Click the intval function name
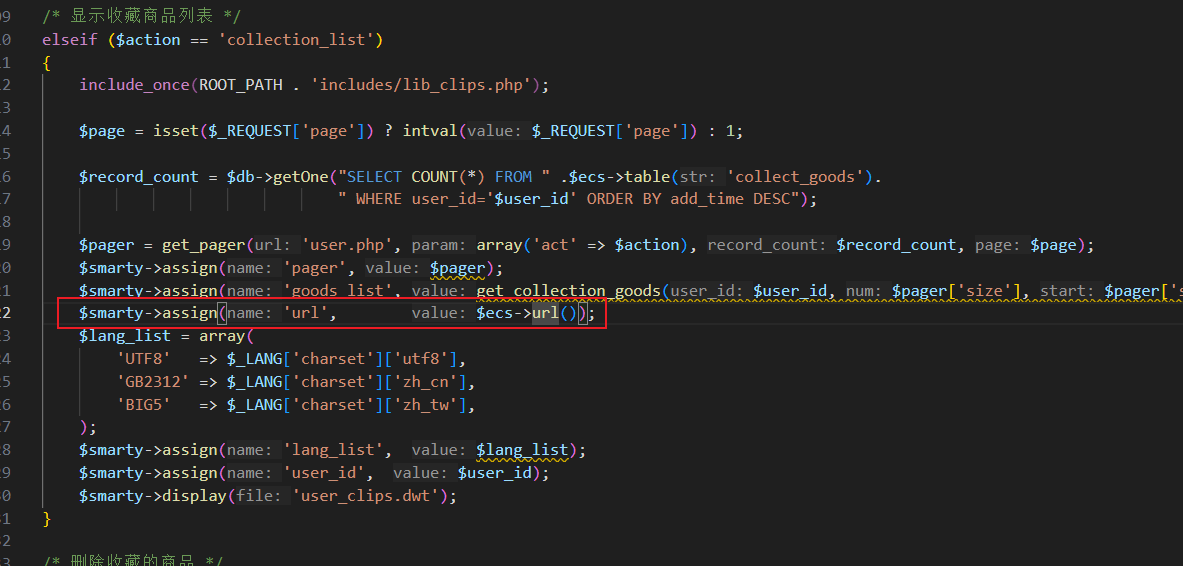The image size is (1183, 566). pyautogui.click(x=429, y=131)
